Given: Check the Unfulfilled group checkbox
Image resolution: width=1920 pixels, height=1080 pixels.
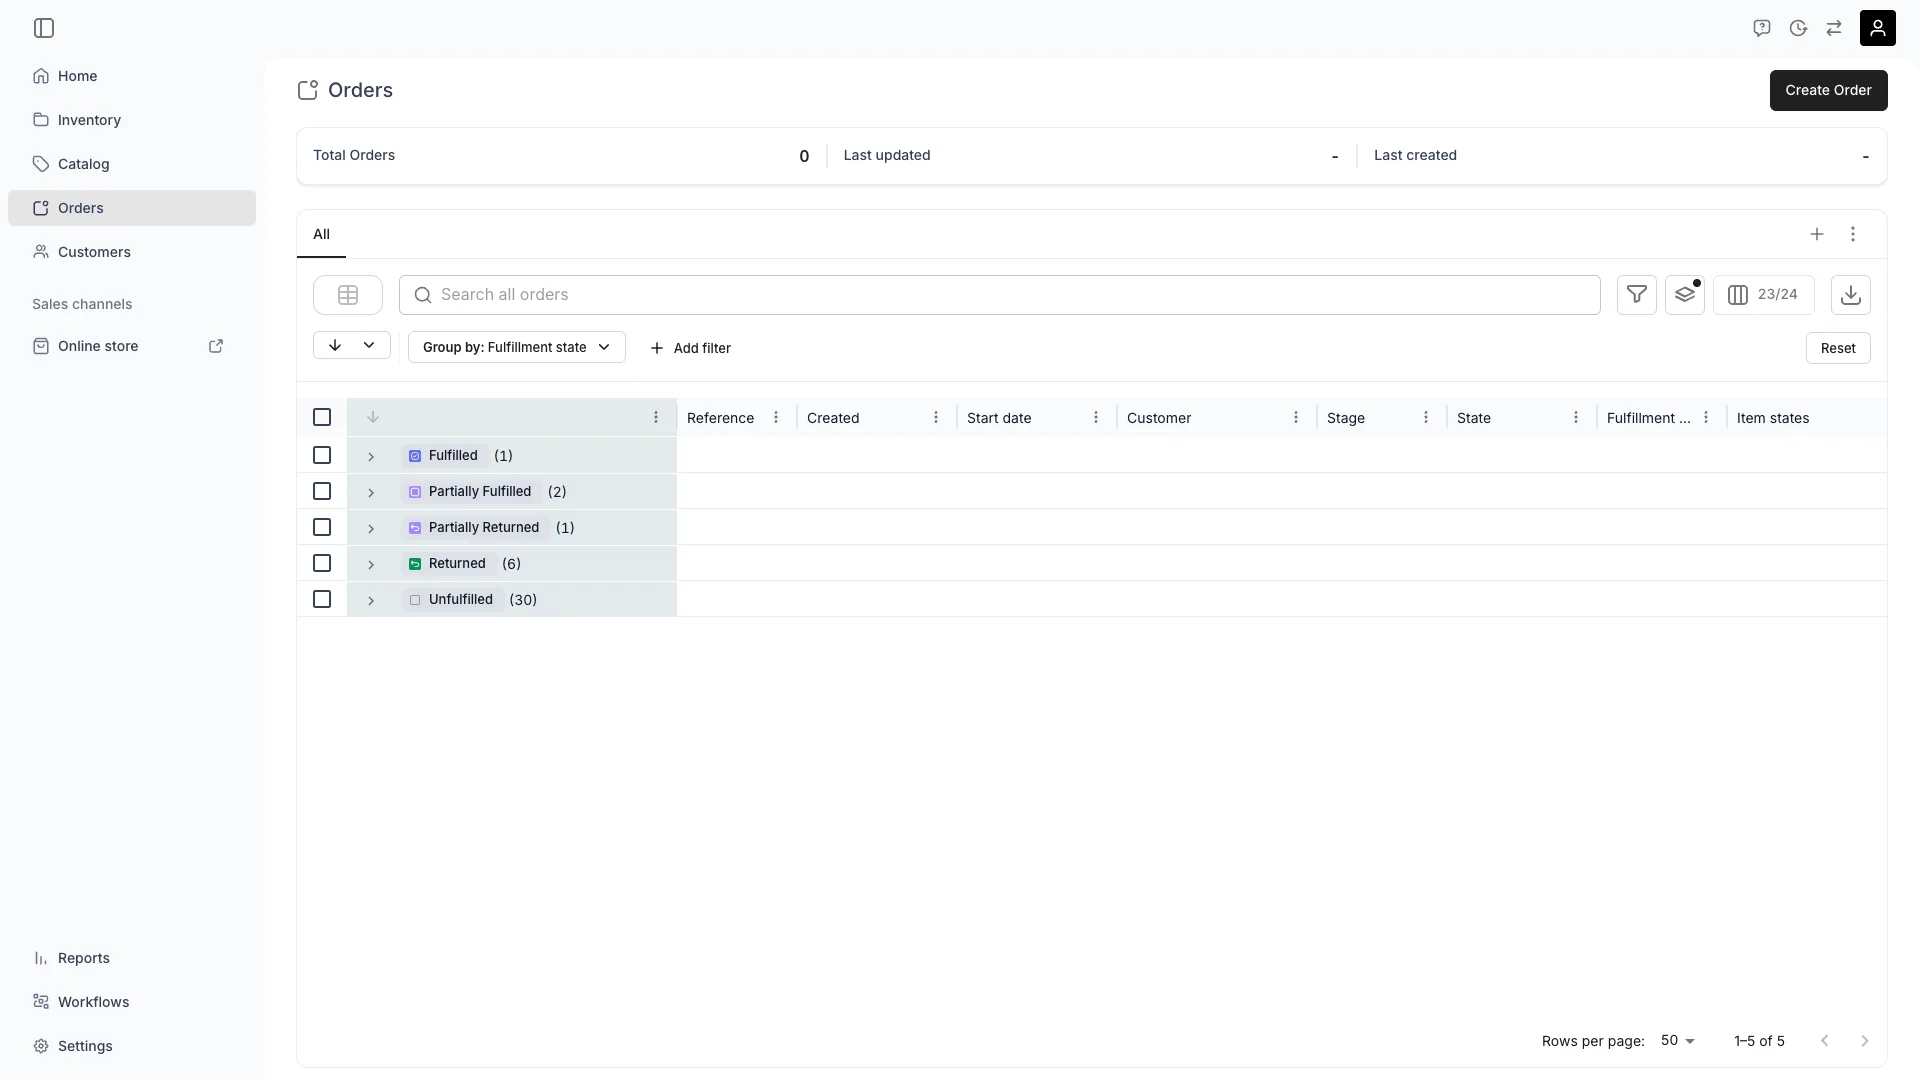Looking at the screenshot, I should point(322,599).
